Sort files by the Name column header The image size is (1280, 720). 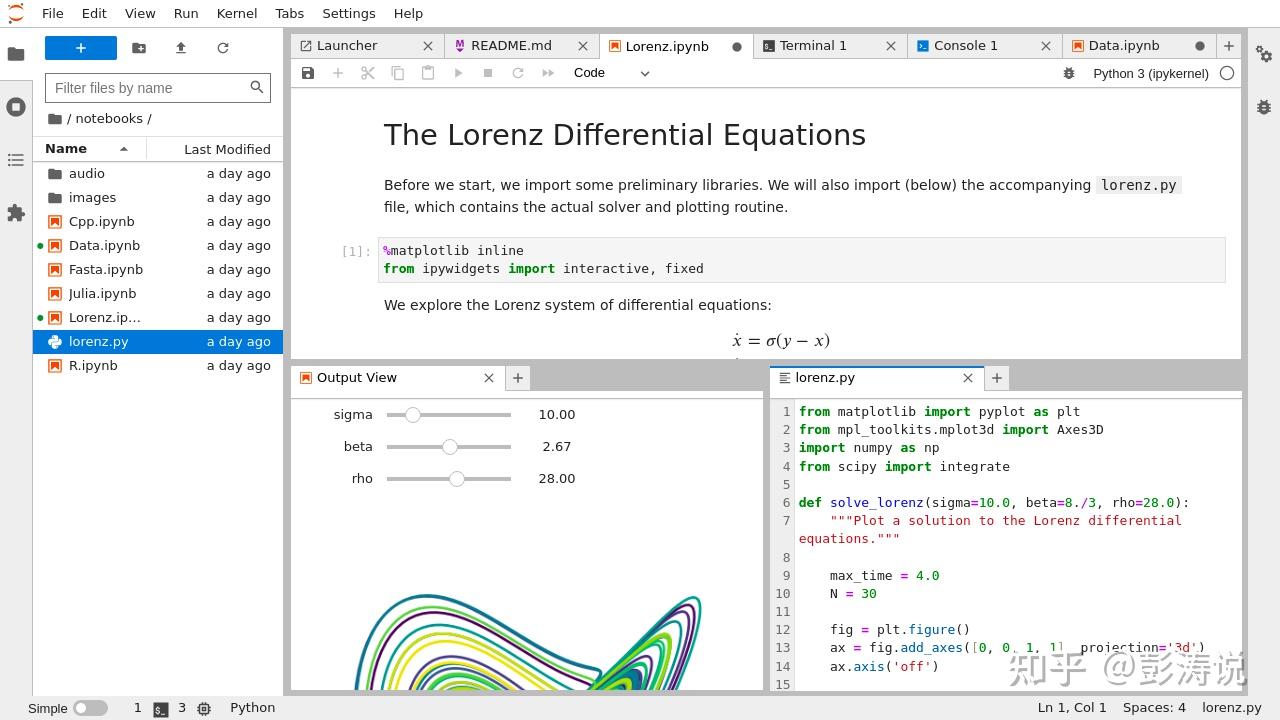[66, 149]
